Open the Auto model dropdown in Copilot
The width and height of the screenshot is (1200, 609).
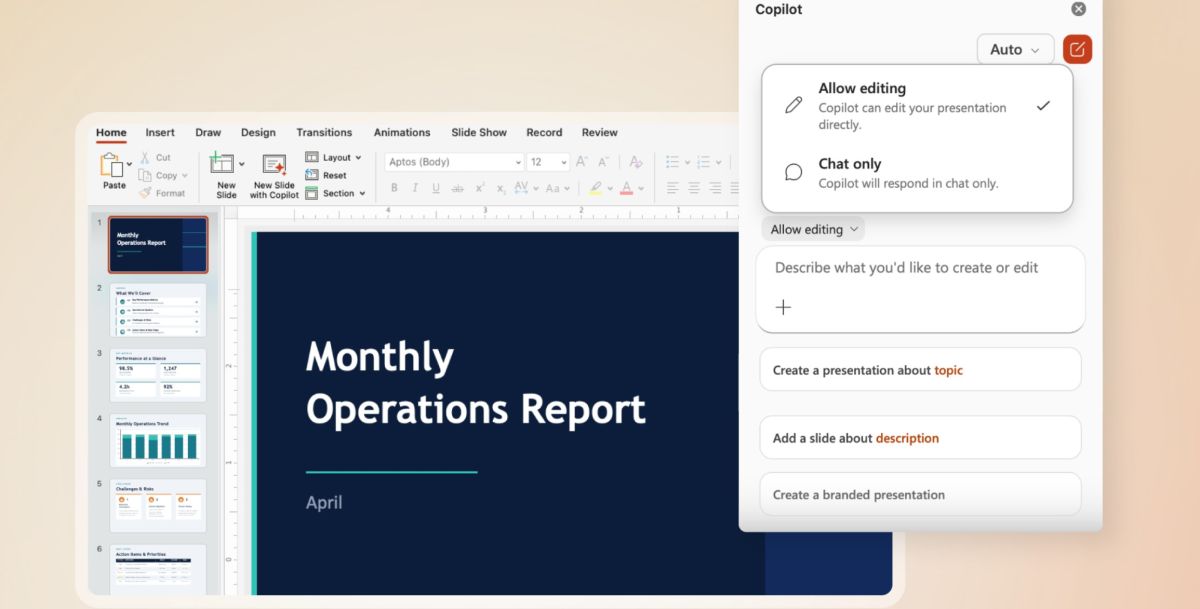tap(1015, 48)
